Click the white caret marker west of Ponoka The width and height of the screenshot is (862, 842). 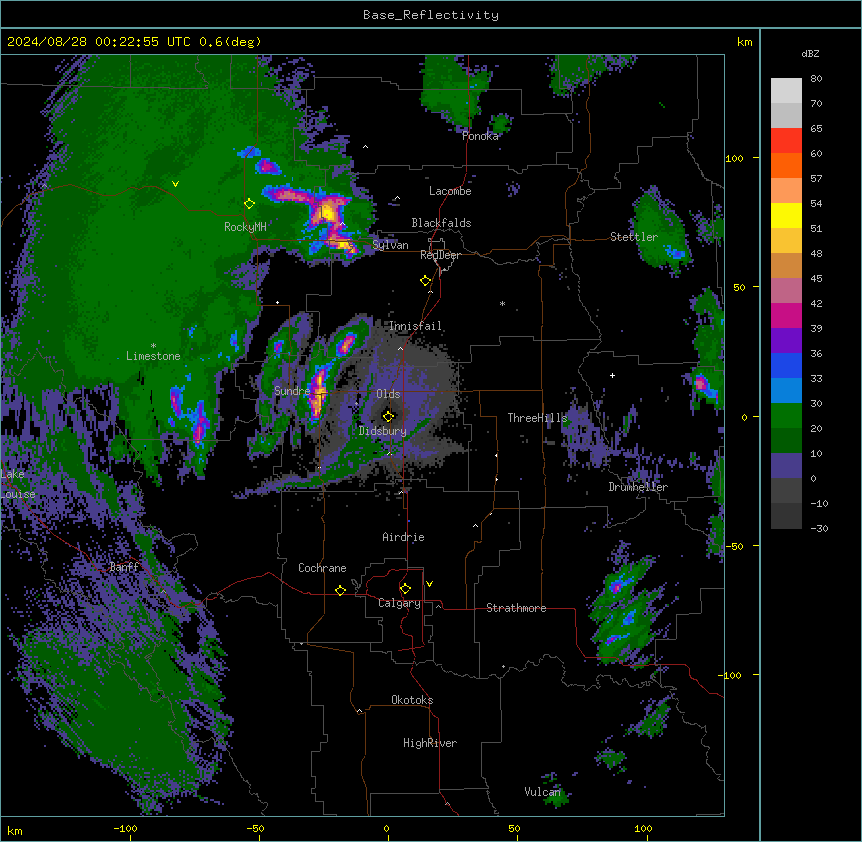365,147
